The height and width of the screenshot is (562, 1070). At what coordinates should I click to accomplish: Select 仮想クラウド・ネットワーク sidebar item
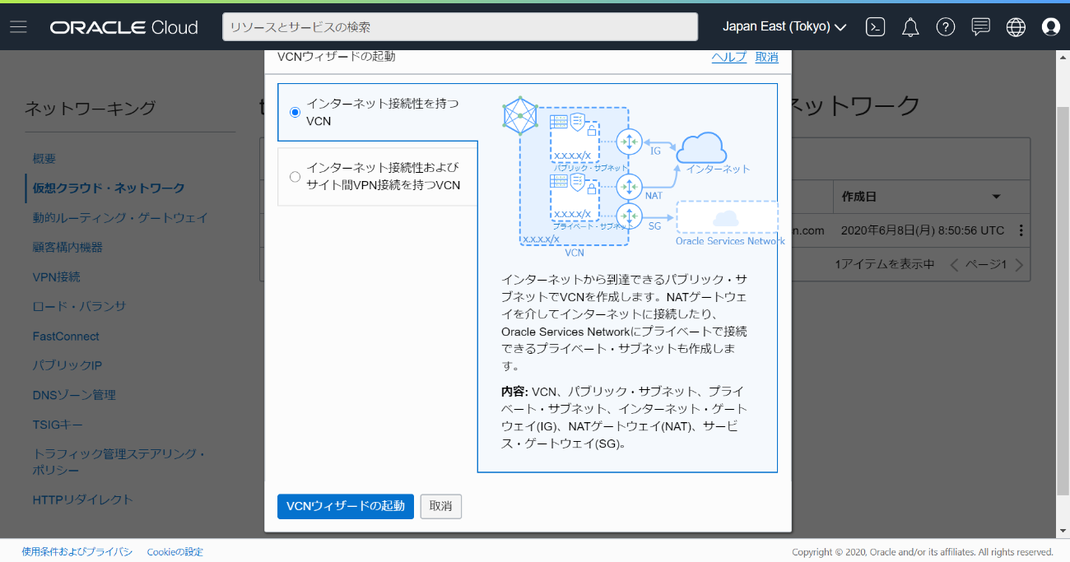click(x=109, y=188)
